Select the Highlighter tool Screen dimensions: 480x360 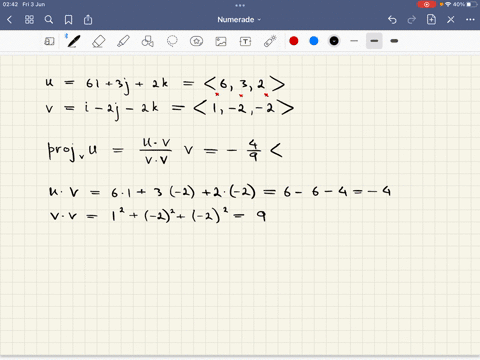[123, 41]
